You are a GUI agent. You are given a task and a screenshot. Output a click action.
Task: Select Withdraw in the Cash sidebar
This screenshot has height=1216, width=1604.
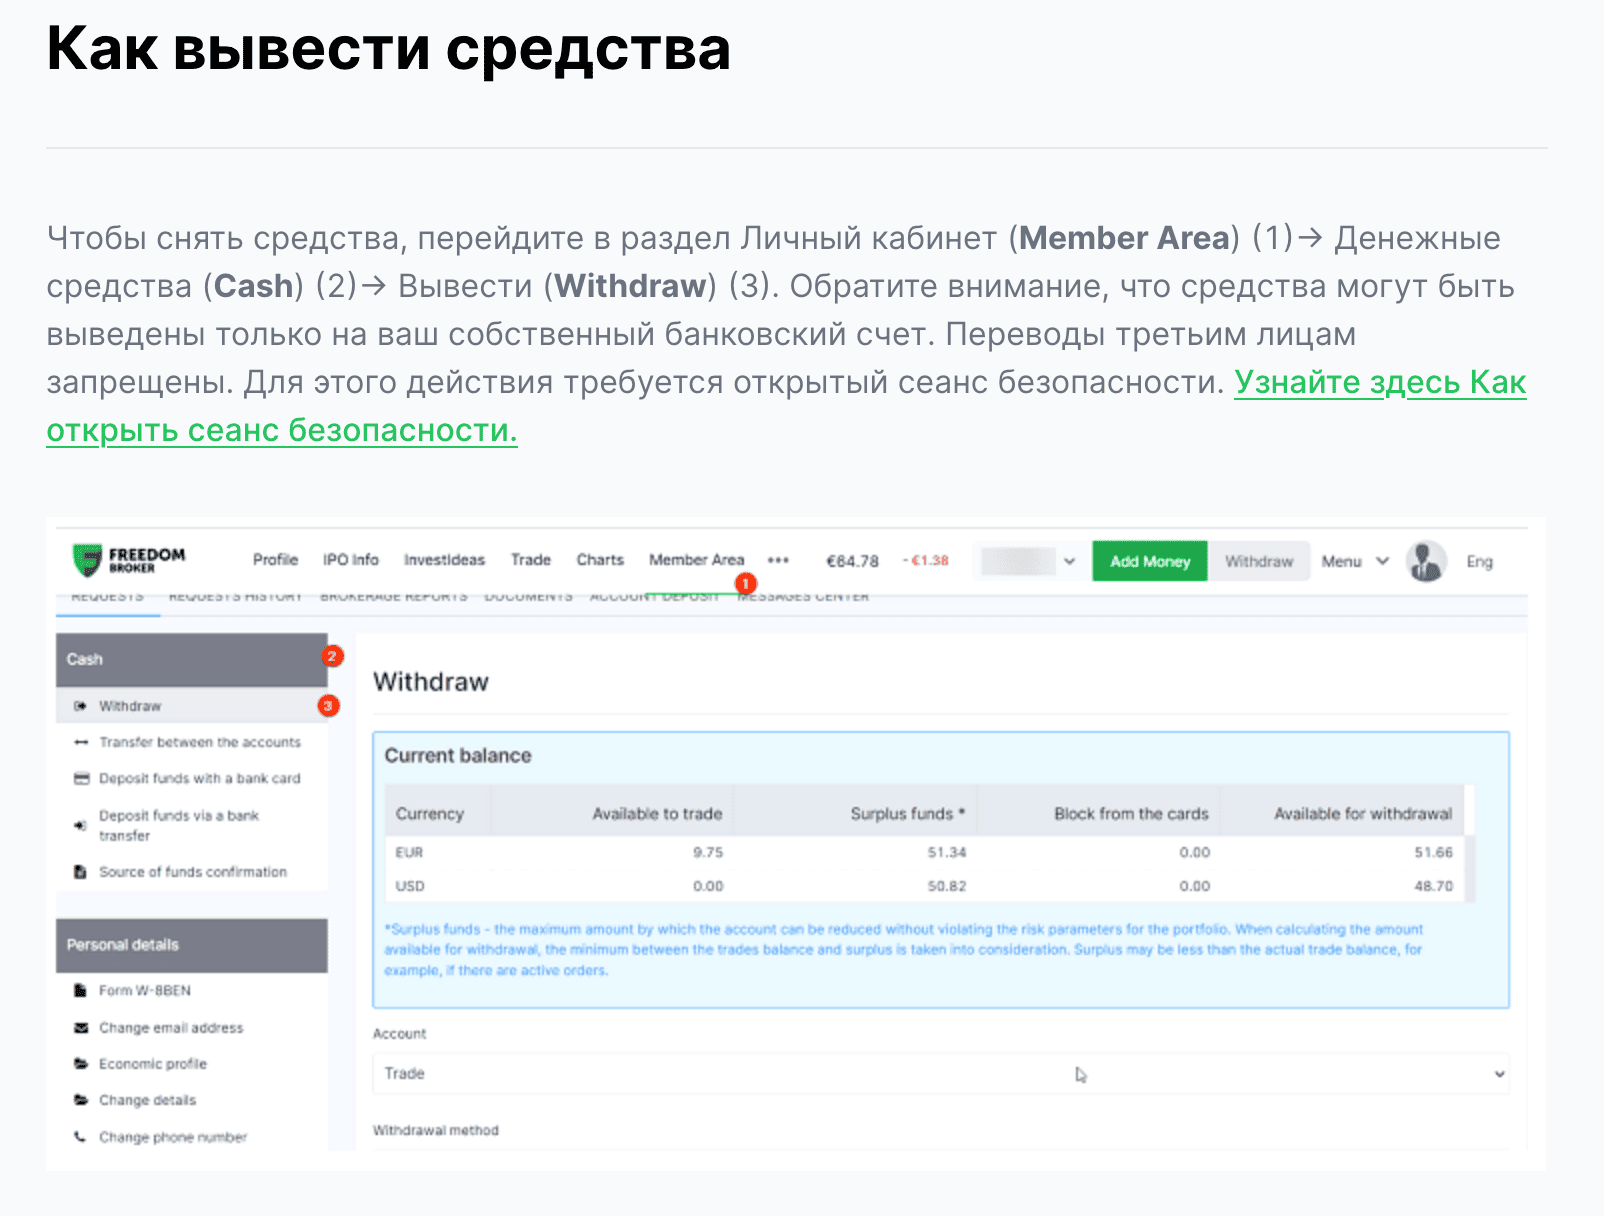191,706
